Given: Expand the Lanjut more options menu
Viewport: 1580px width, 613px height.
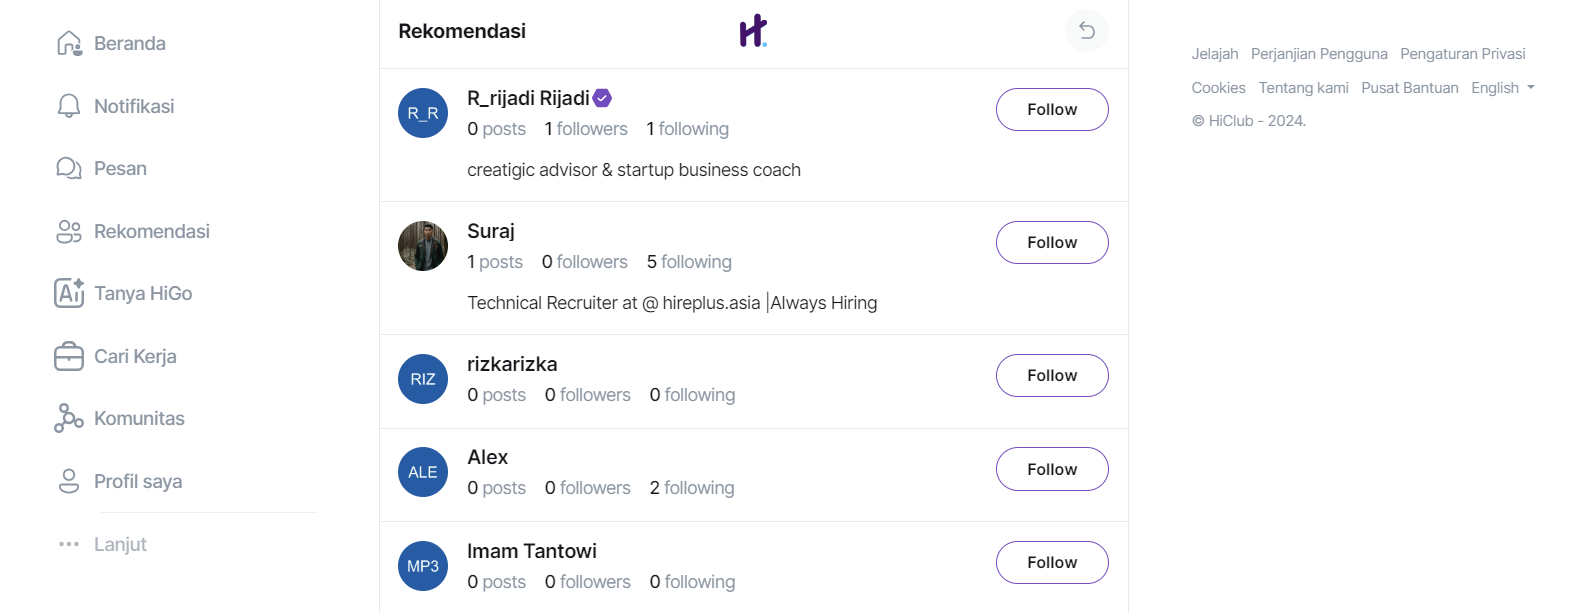Looking at the screenshot, I should point(102,544).
